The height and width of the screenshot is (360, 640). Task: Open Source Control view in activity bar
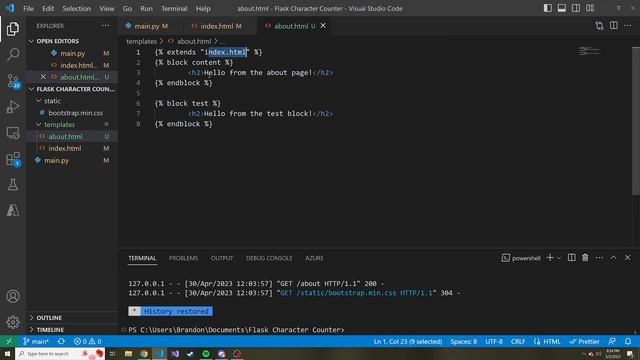pyautogui.click(x=13, y=81)
